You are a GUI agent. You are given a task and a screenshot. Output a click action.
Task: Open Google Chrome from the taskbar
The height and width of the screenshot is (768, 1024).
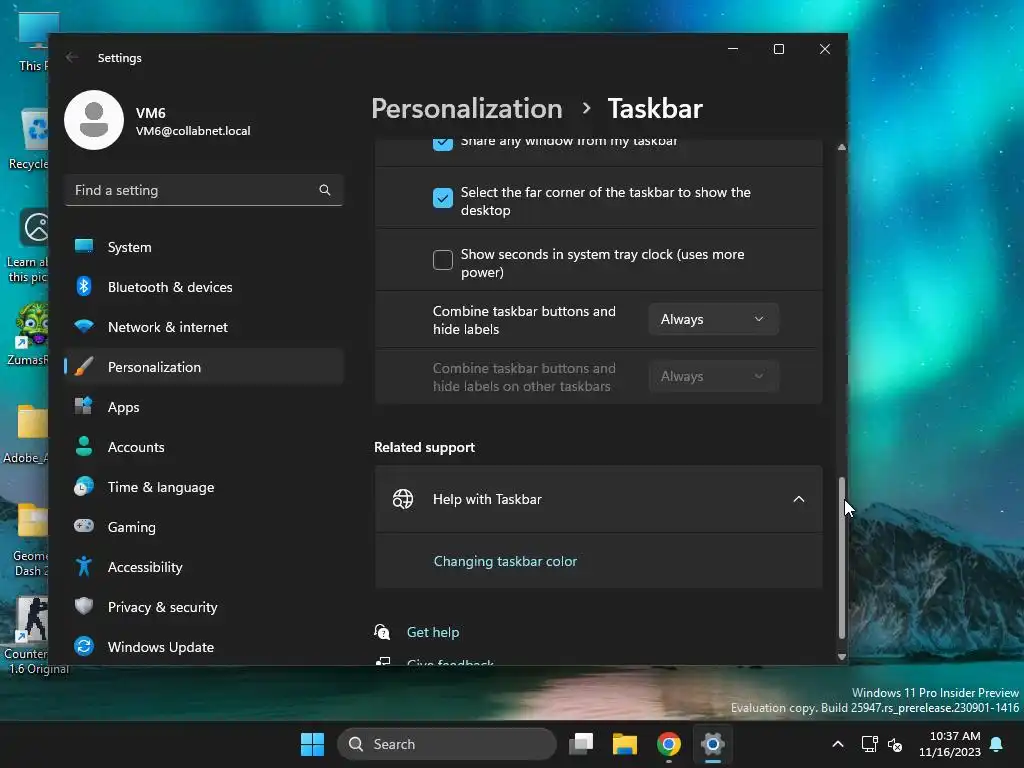[669, 744]
